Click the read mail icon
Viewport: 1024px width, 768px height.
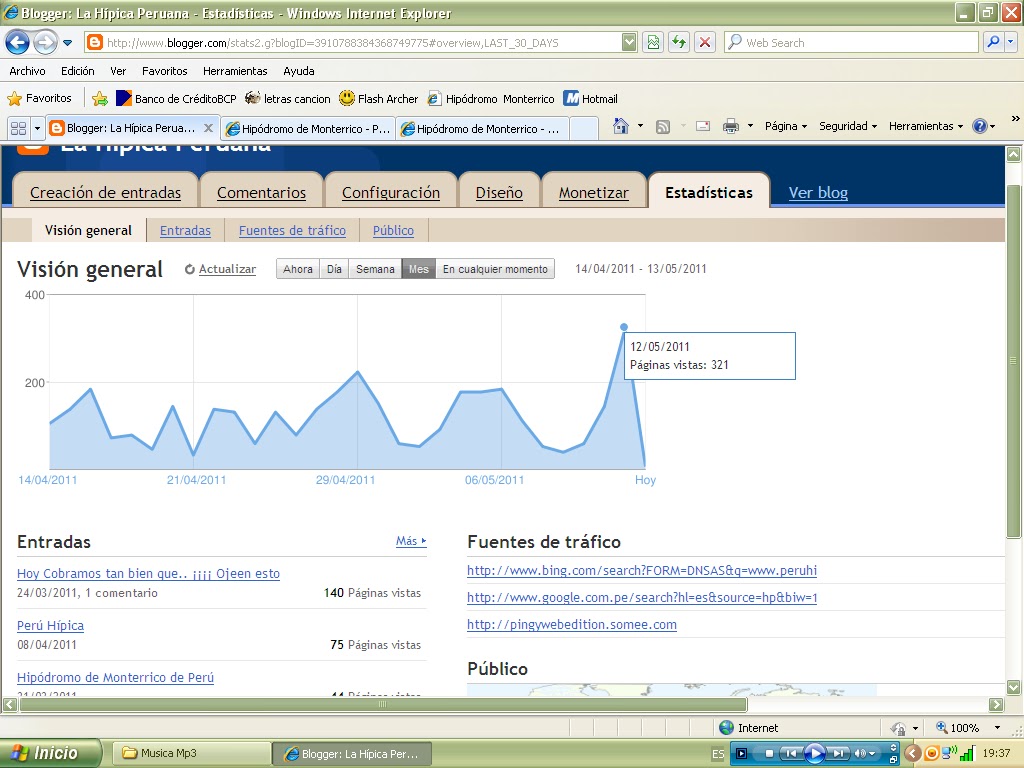703,126
